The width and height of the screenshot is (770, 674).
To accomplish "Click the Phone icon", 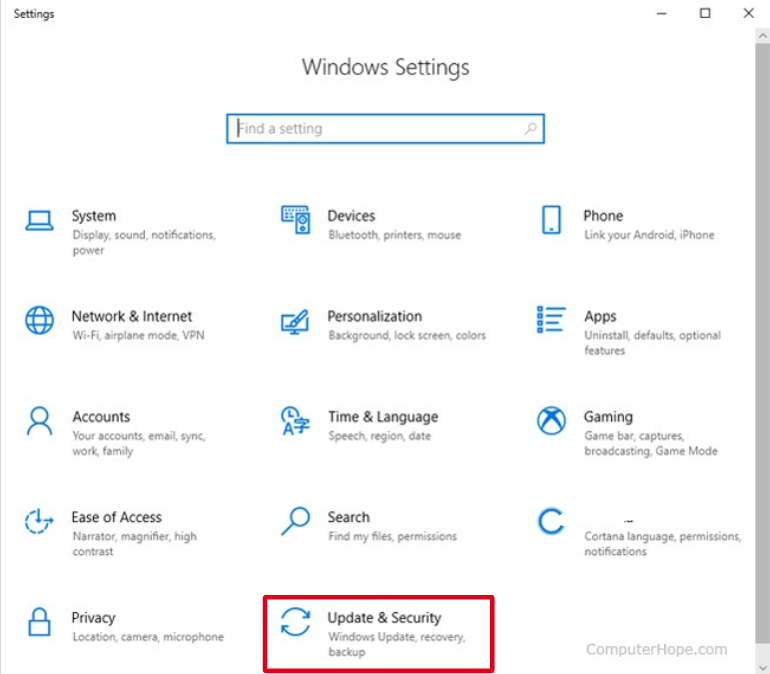I will pos(551,219).
